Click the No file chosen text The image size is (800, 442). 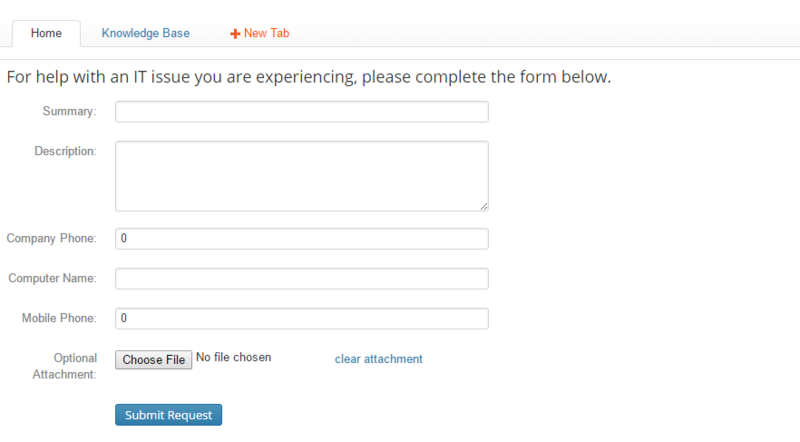point(233,357)
